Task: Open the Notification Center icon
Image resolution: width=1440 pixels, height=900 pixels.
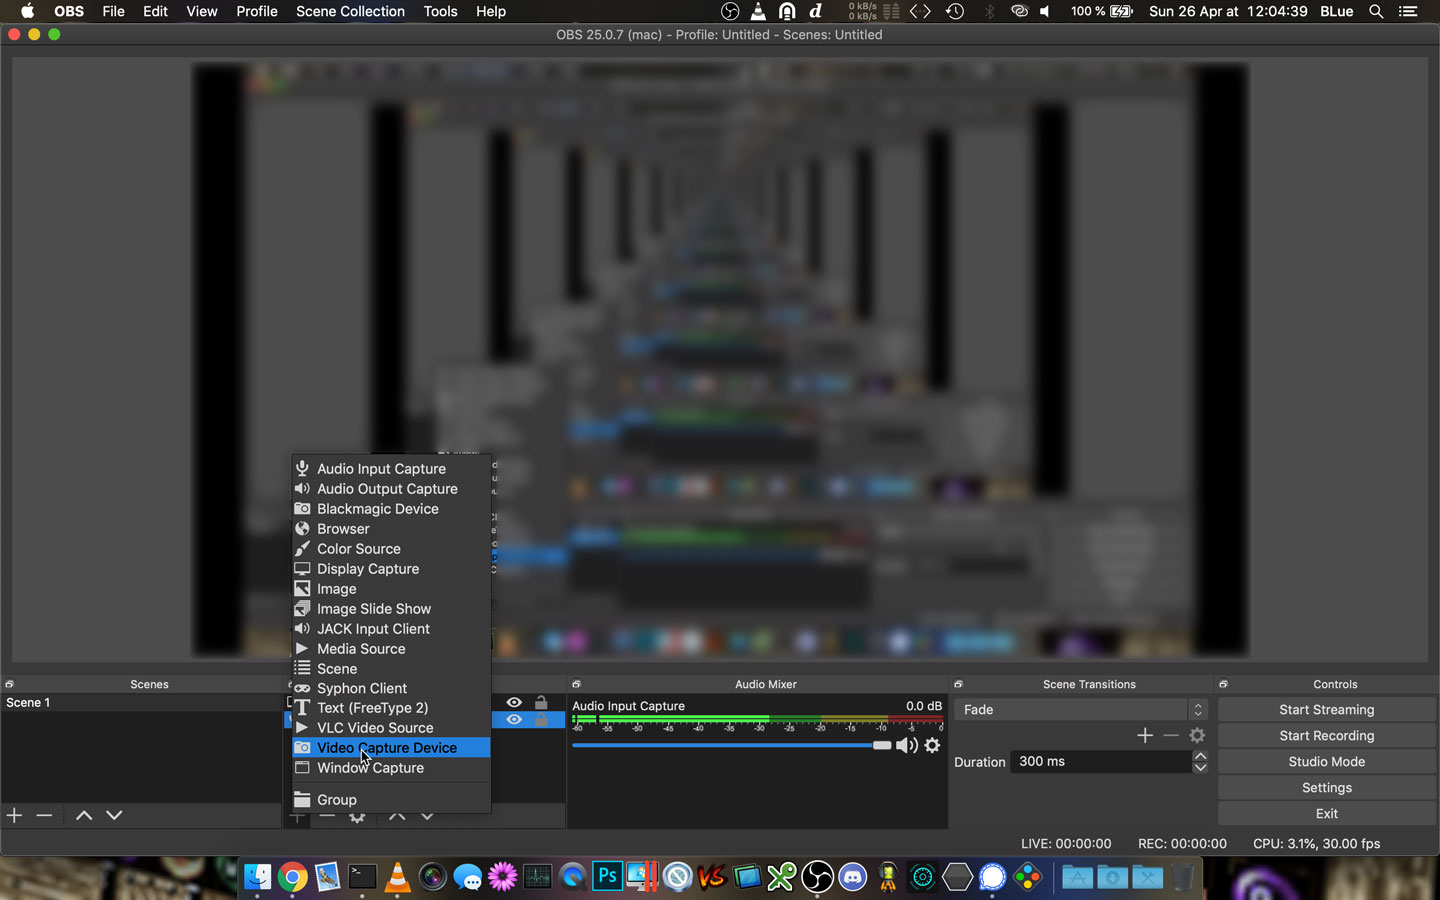Action: (x=1408, y=11)
